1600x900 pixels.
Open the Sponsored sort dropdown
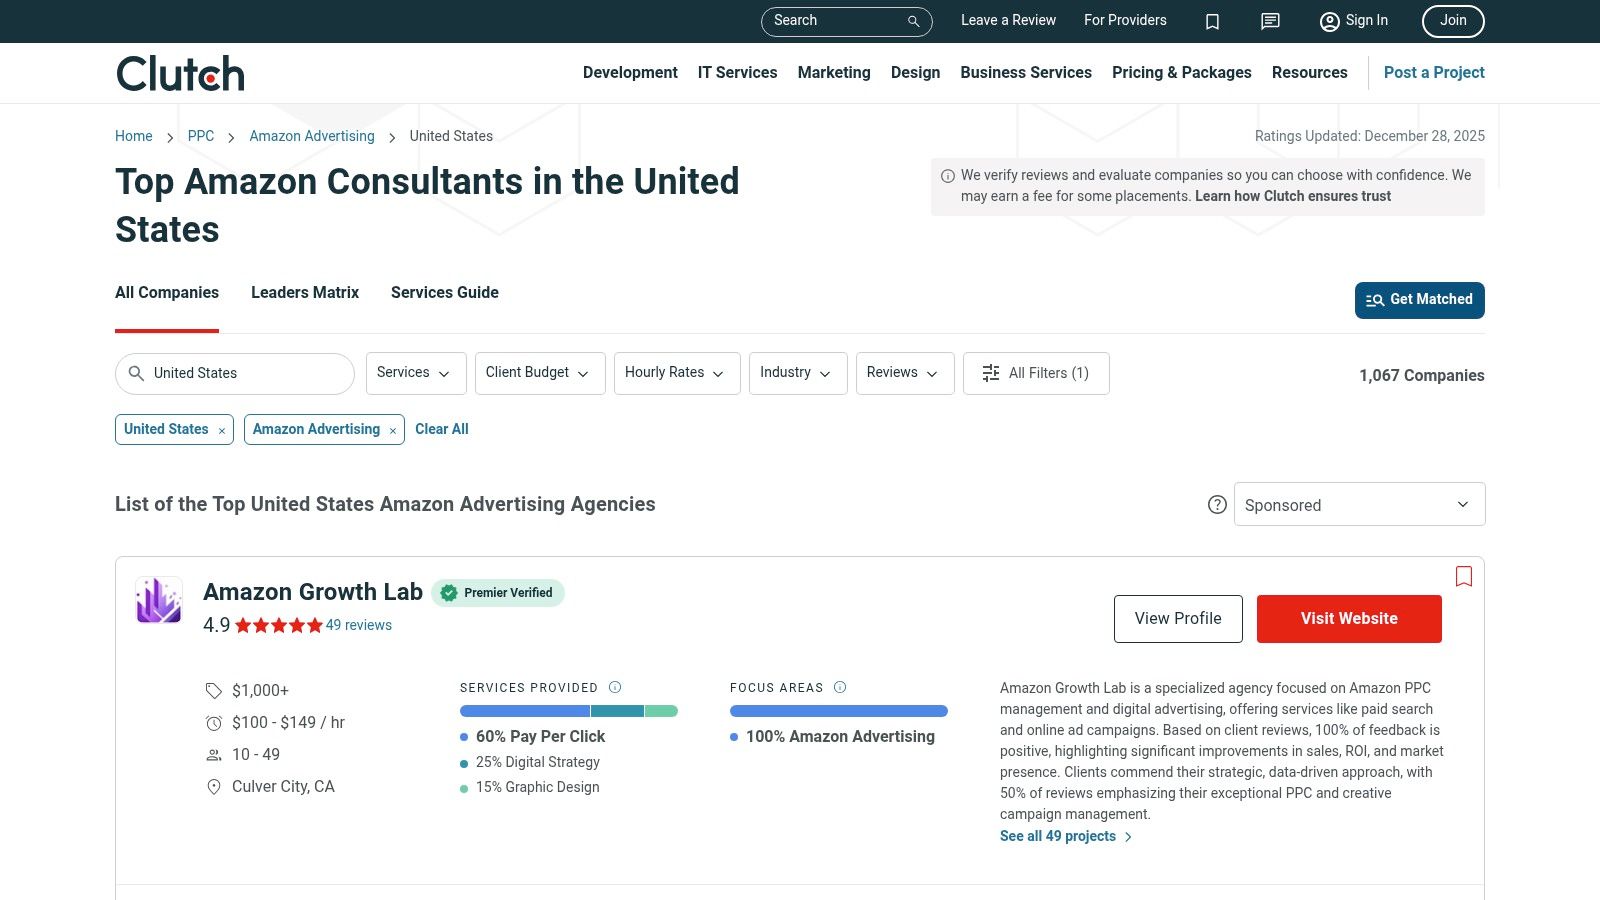1360,504
